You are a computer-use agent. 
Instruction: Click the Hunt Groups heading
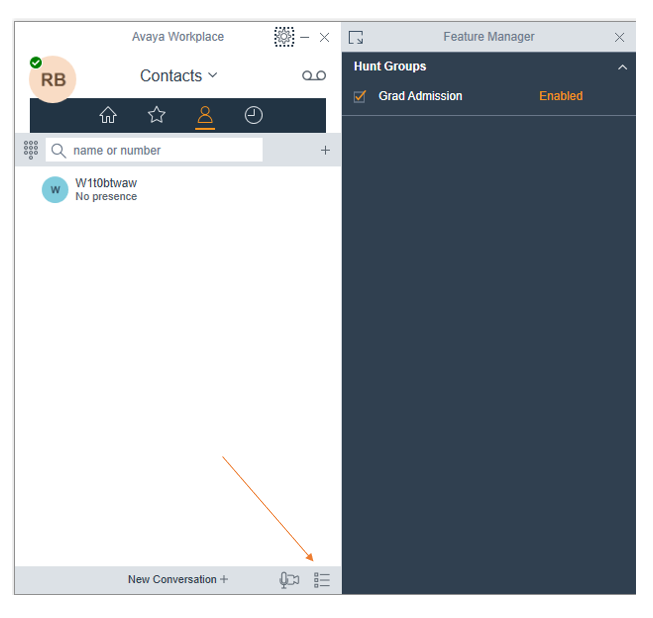click(x=390, y=66)
